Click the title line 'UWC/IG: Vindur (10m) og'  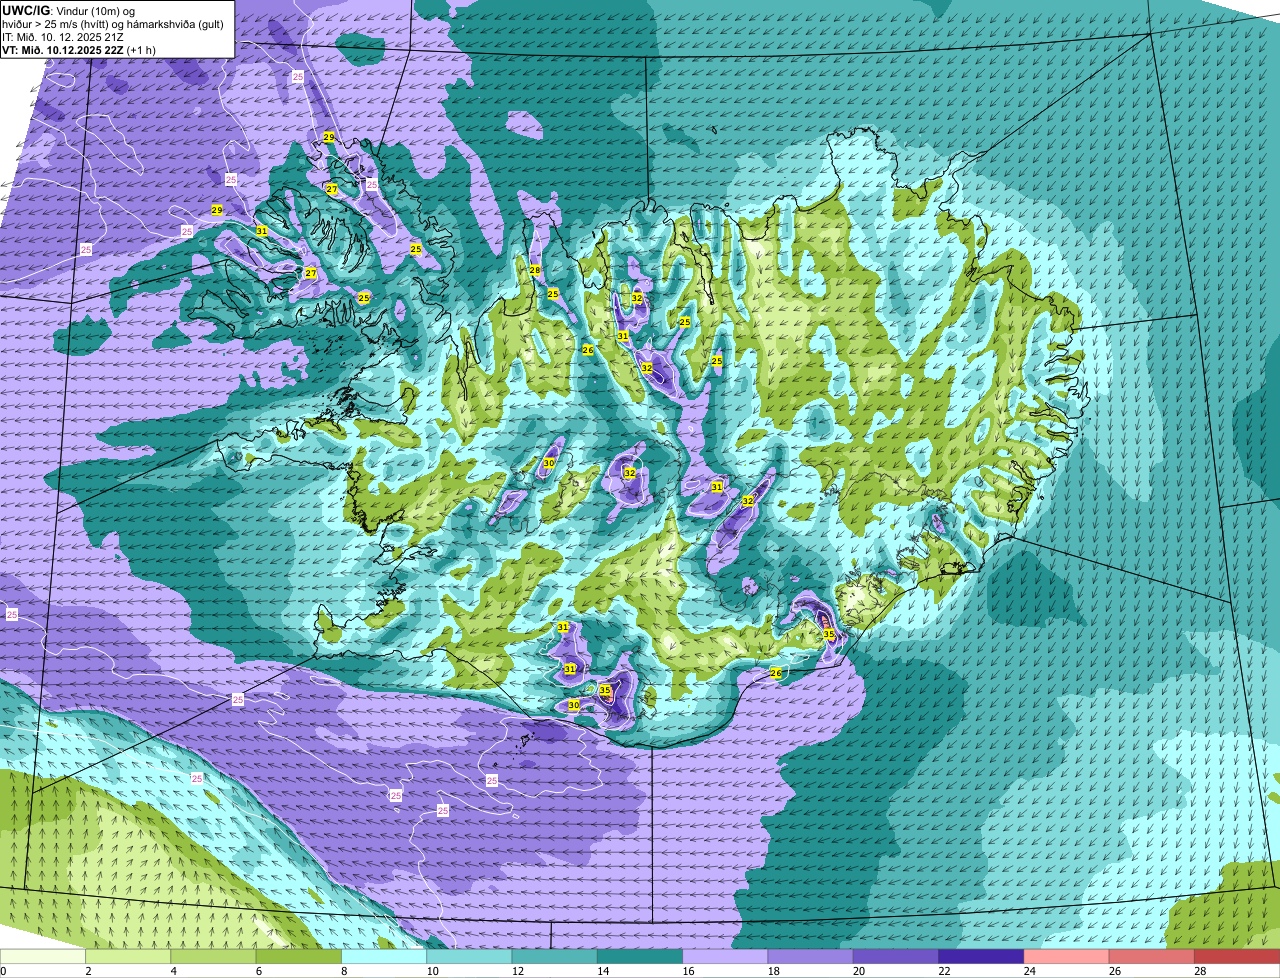coord(68,10)
